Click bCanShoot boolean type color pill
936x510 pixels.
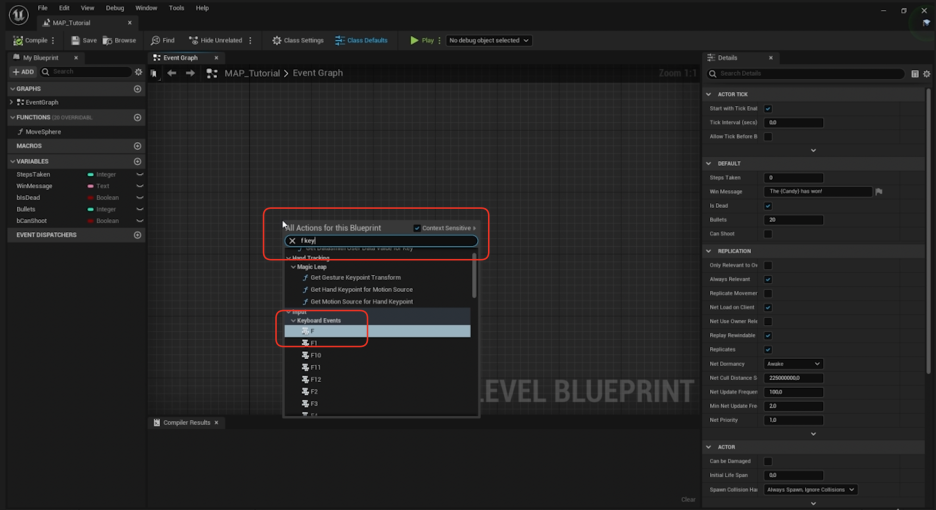pyautogui.click(x=91, y=221)
